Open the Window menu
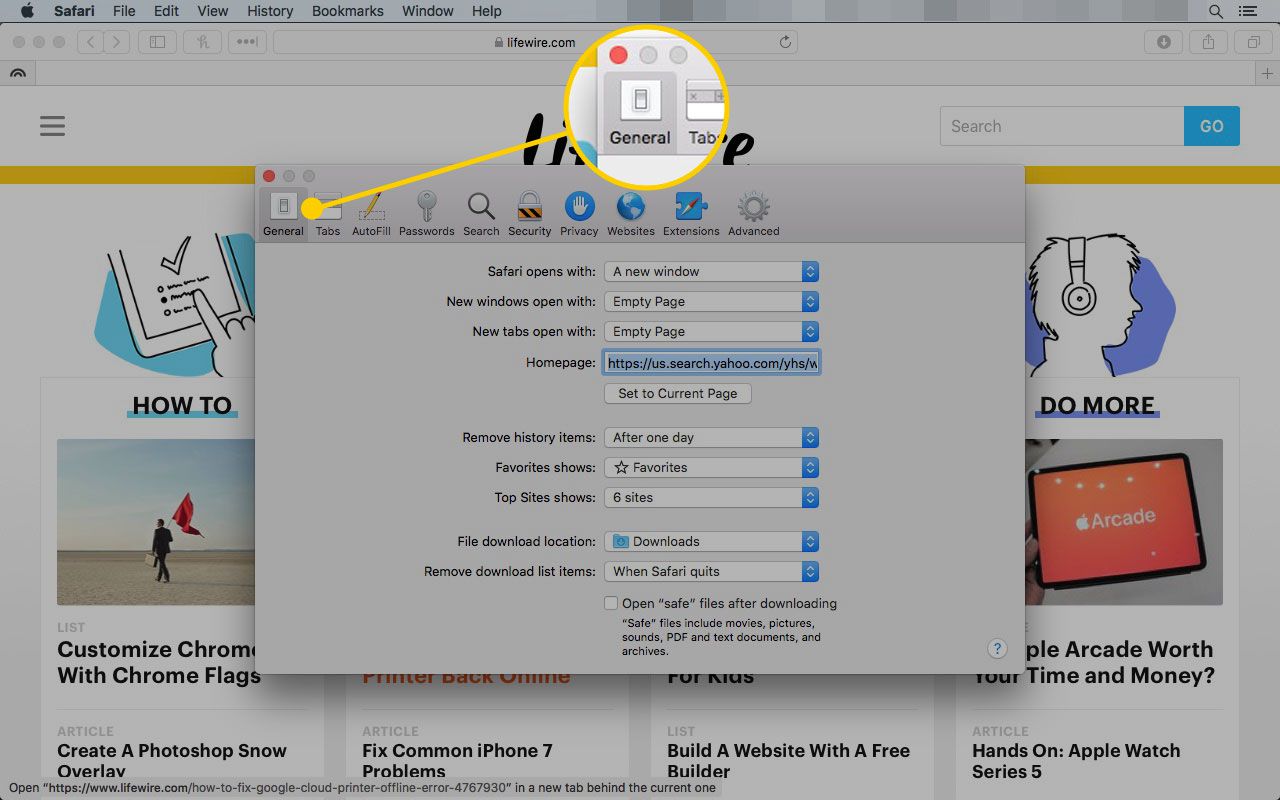The height and width of the screenshot is (800, 1280). coord(427,11)
